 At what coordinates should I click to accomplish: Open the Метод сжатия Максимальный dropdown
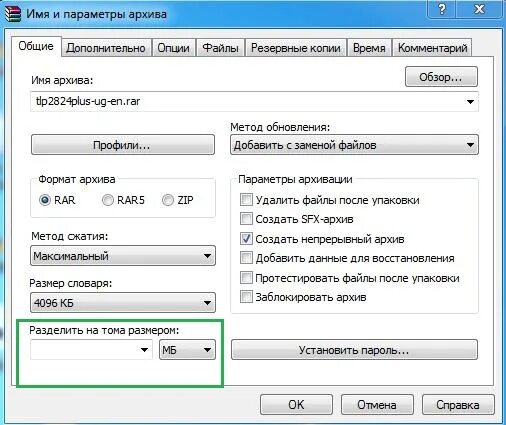pos(123,256)
